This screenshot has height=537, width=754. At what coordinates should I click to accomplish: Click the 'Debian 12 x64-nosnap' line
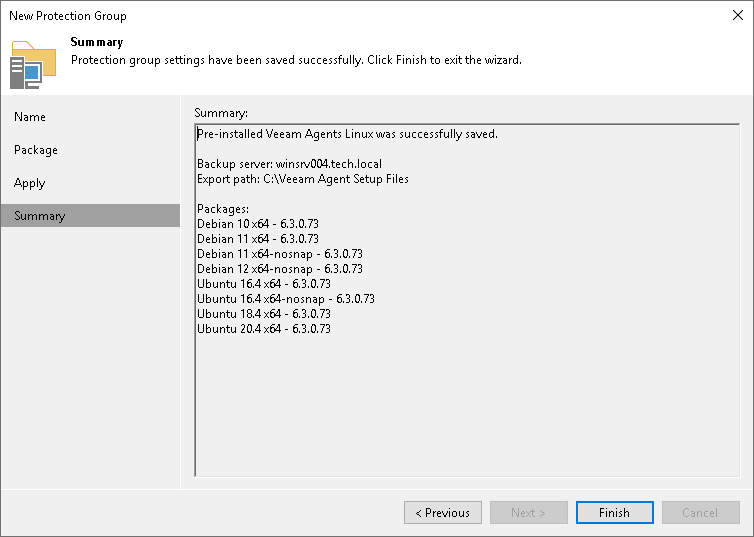tap(280, 269)
